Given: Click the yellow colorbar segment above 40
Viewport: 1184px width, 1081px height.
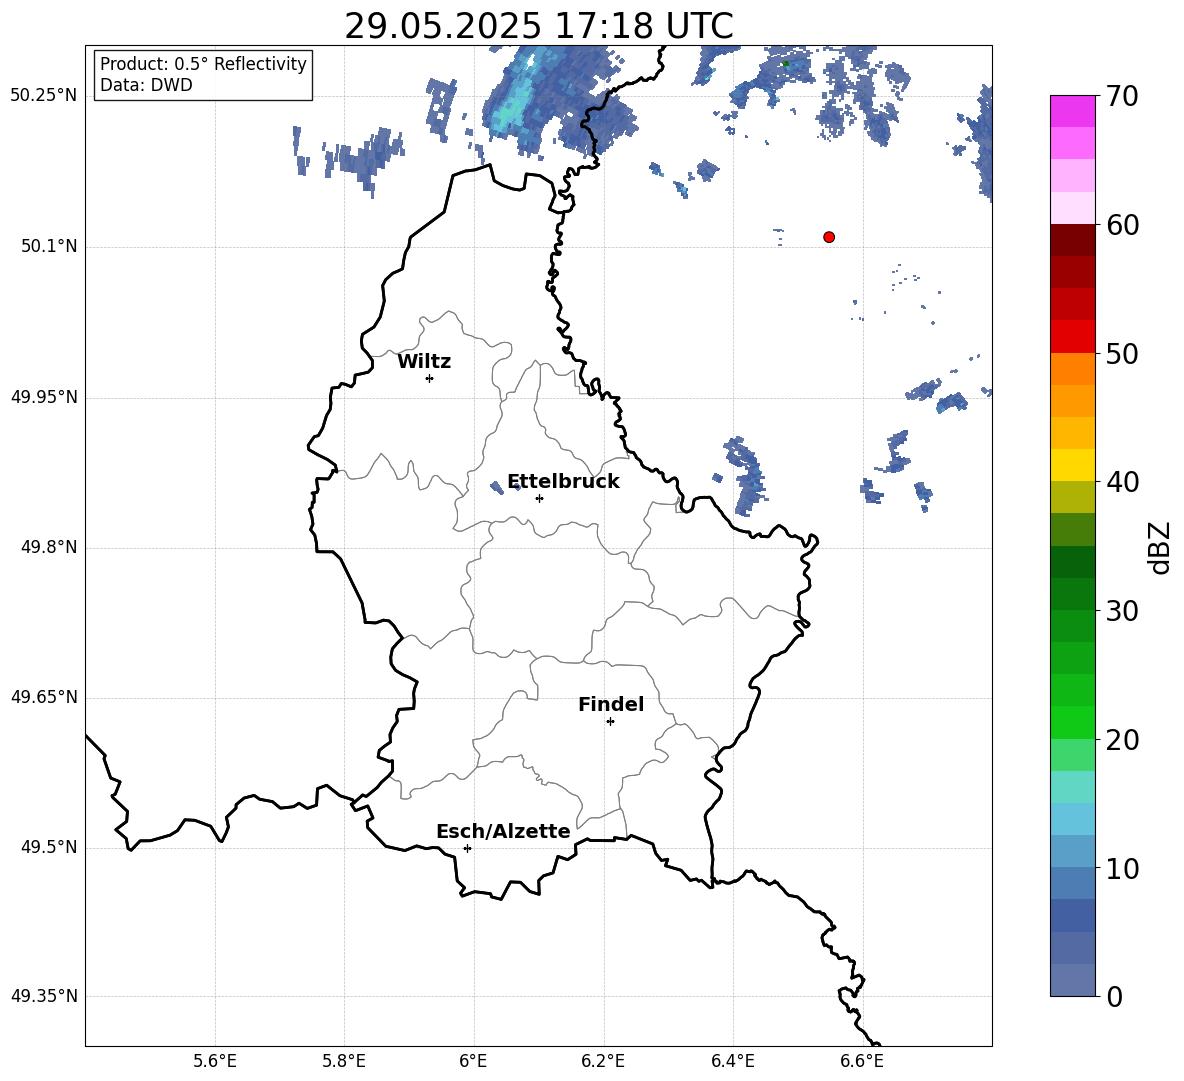Looking at the screenshot, I should tap(1072, 465).
